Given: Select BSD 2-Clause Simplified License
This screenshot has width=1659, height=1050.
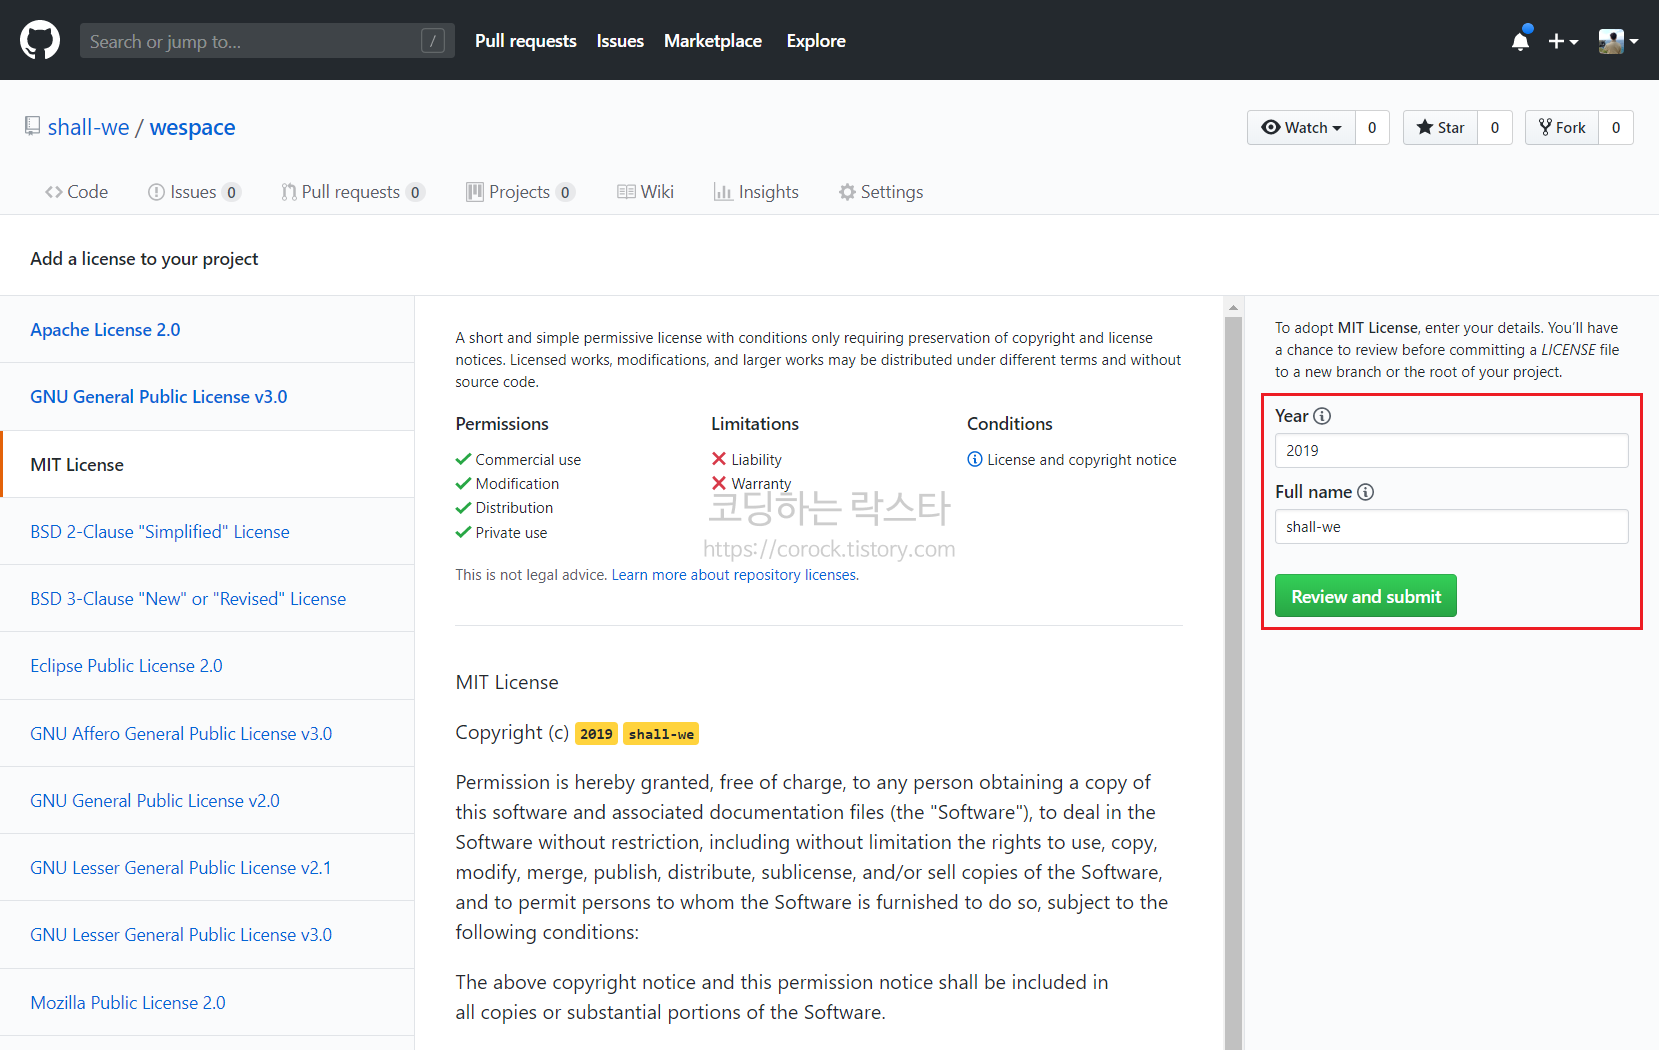Looking at the screenshot, I should coord(207,531).
